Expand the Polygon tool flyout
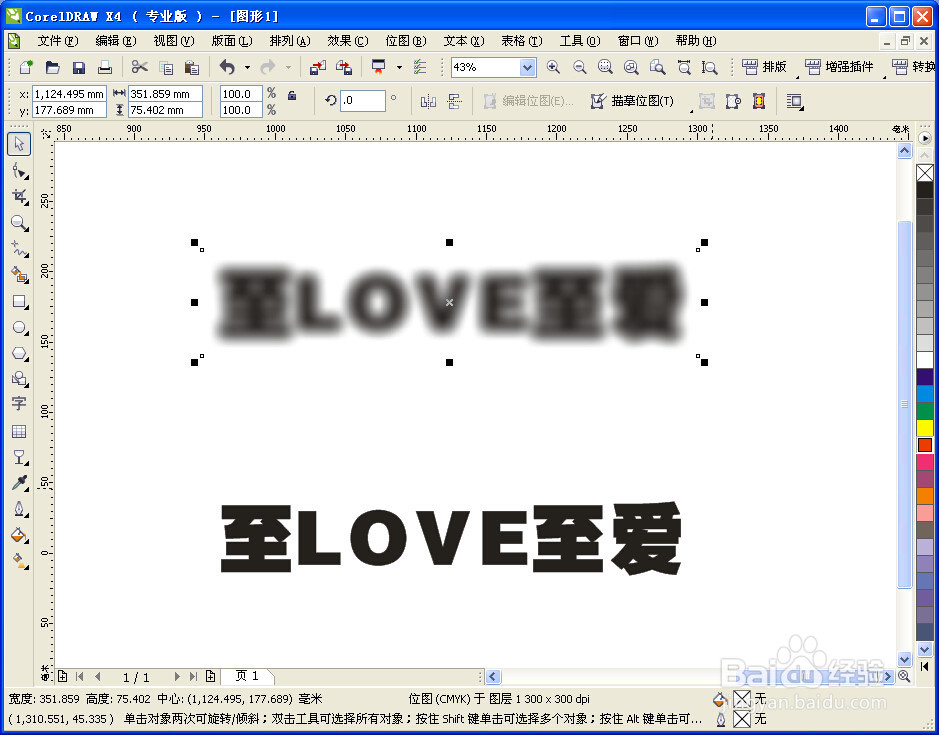Screen dimensions: 939x735 (x=28, y=360)
